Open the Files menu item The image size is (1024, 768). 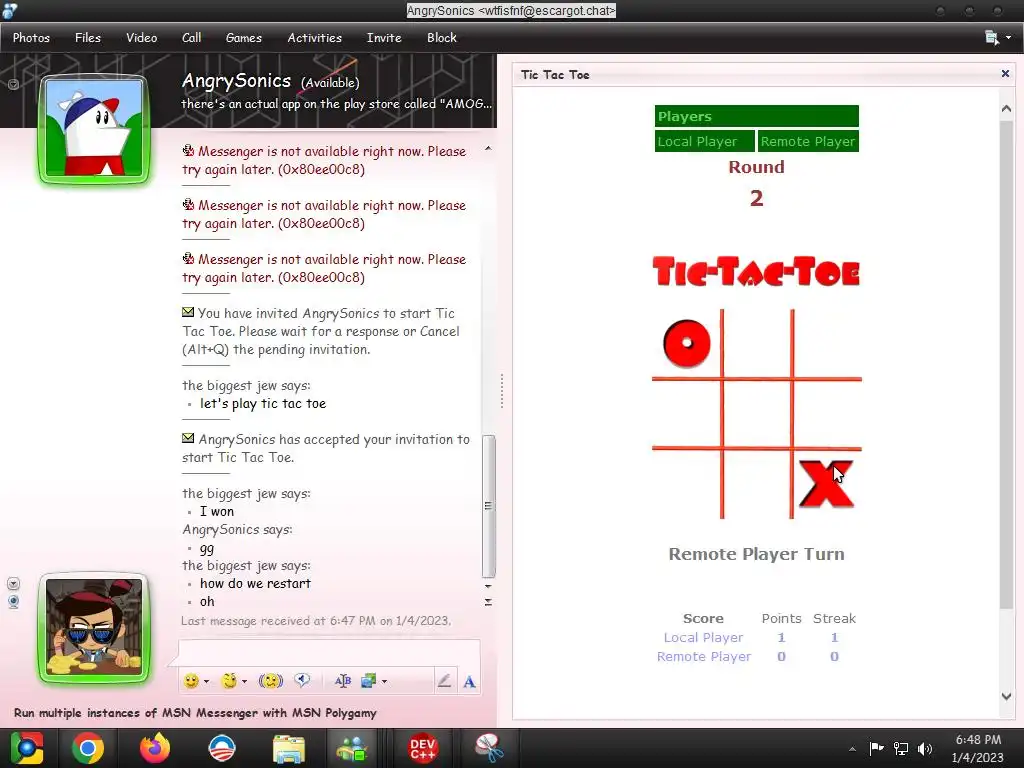pos(88,38)
